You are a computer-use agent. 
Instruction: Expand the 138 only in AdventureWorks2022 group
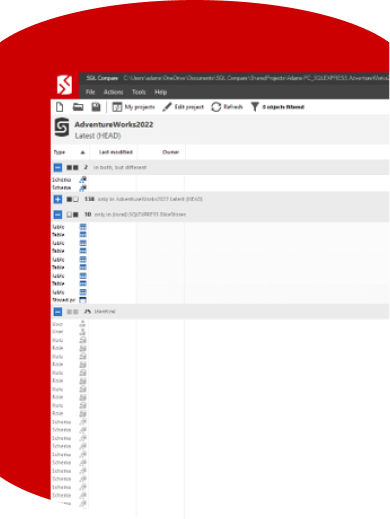(x=58, y=199)
